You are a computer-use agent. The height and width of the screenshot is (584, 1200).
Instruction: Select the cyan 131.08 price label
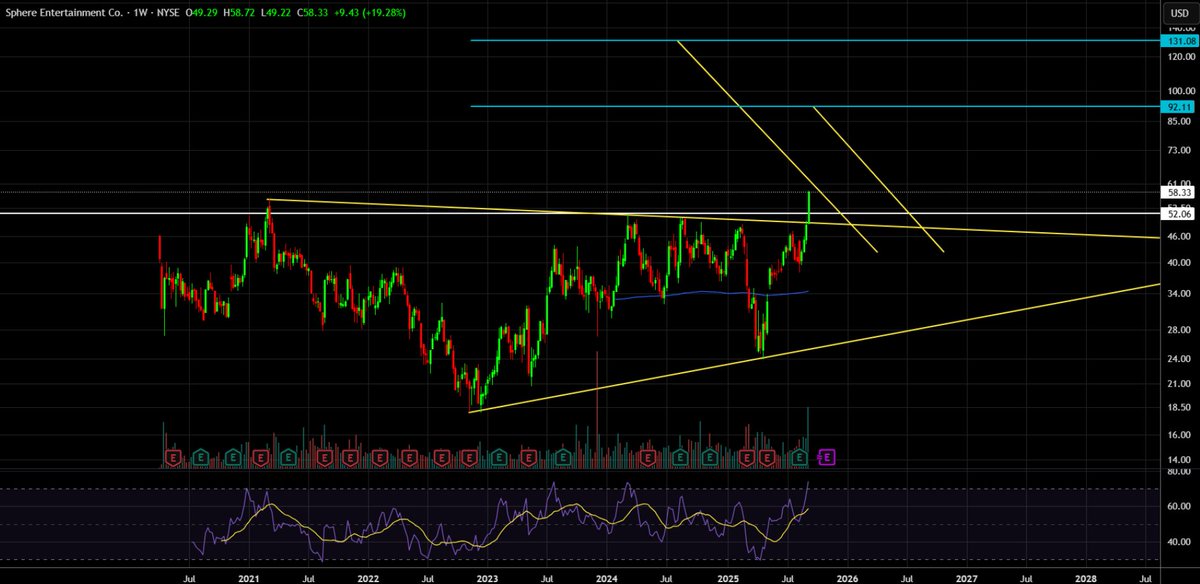pyautogui.click(x=1179, y=41)
